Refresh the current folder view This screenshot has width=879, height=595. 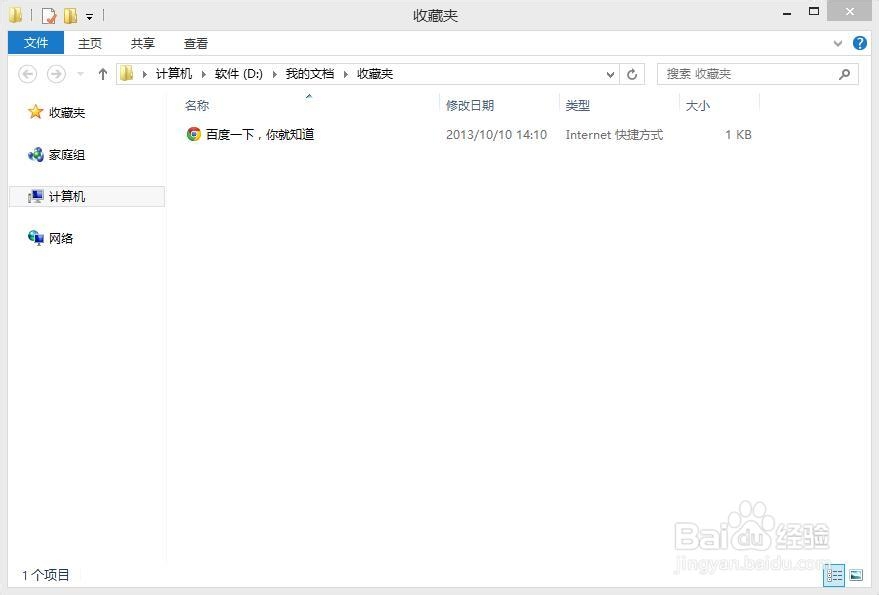pos(632,74)
